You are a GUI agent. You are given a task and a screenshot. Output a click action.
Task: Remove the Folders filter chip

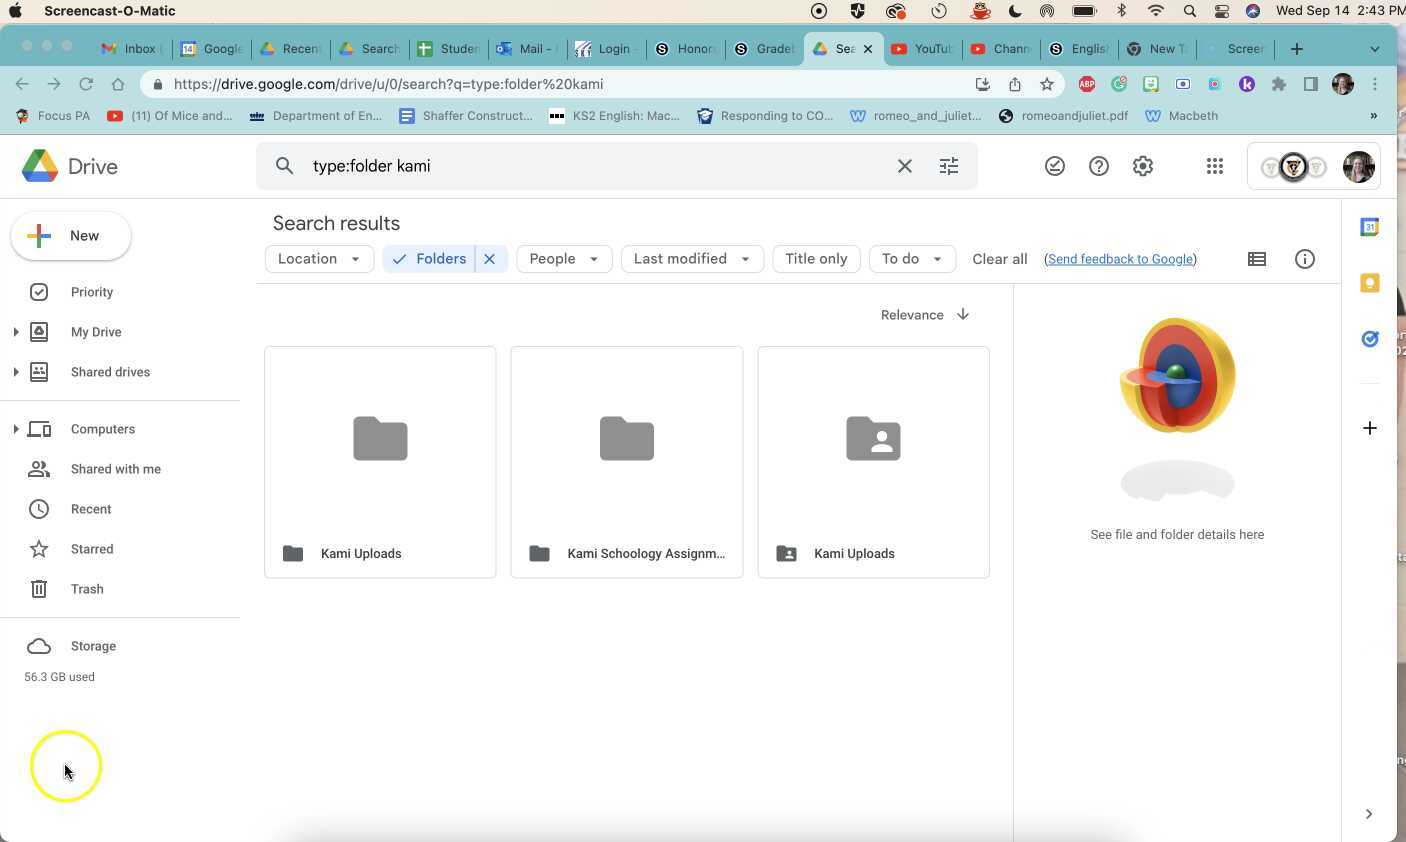point(489,259)
